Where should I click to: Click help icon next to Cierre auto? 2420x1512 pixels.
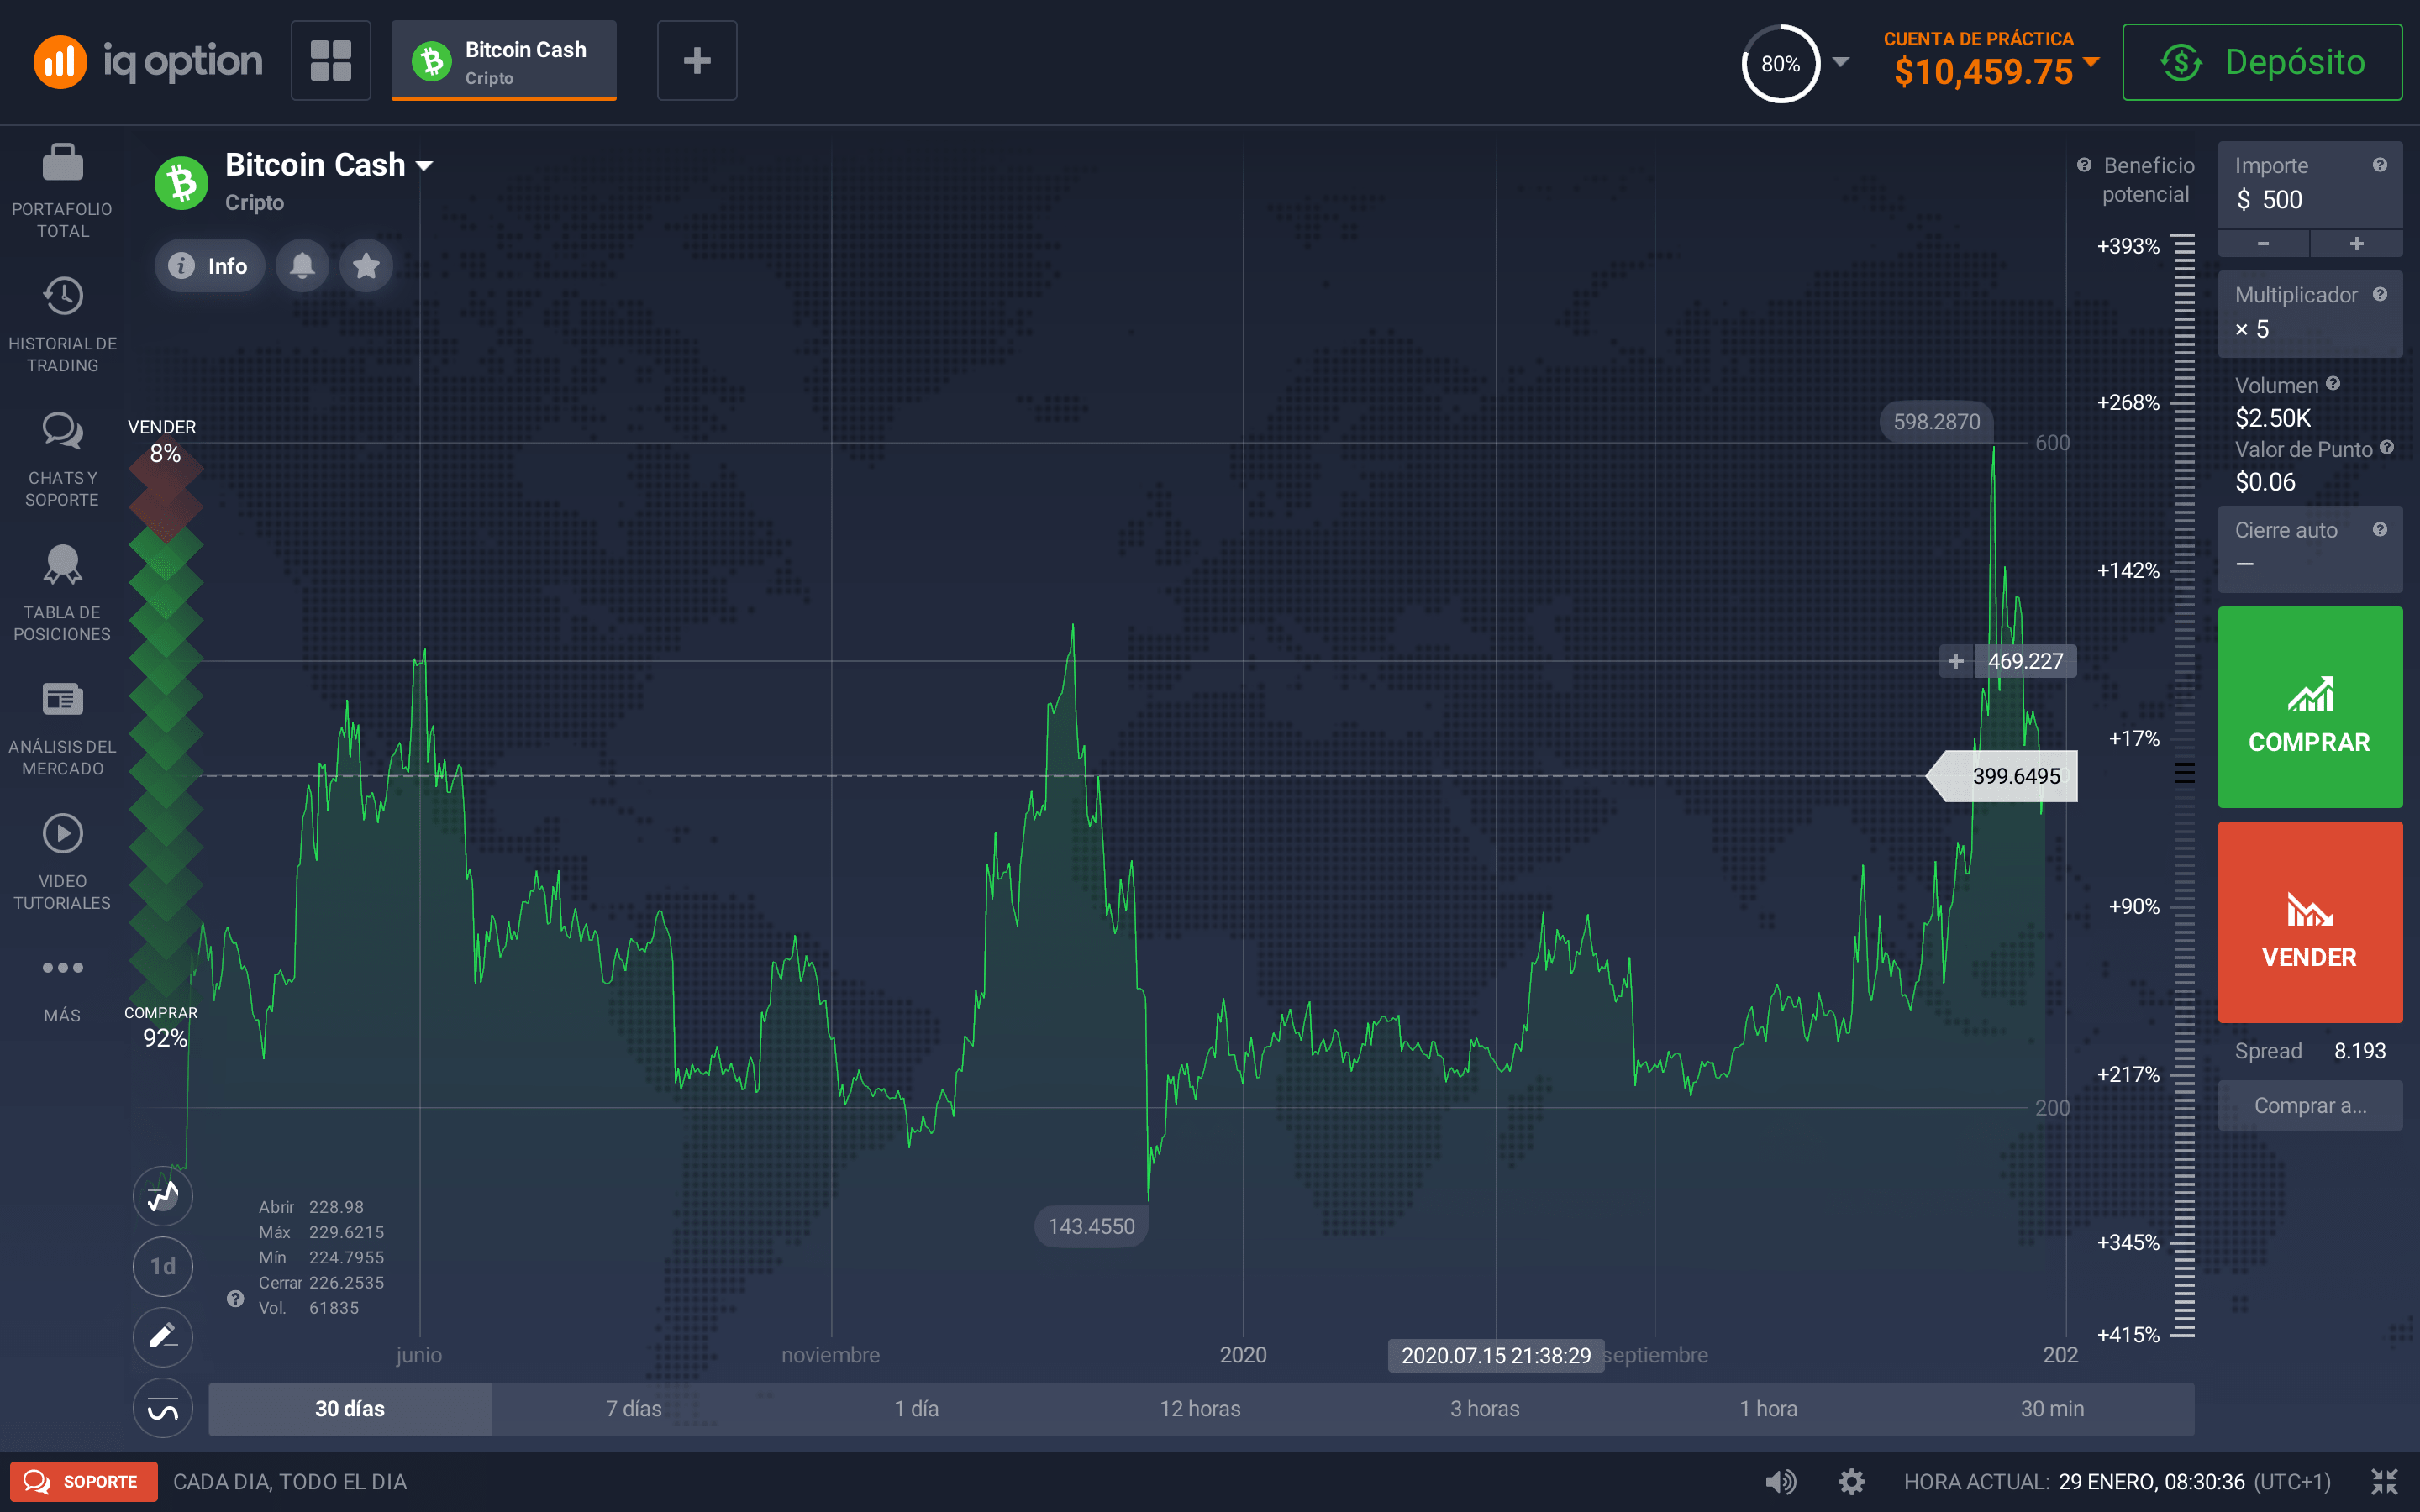pyautogui.click(x=2380, y=529)
